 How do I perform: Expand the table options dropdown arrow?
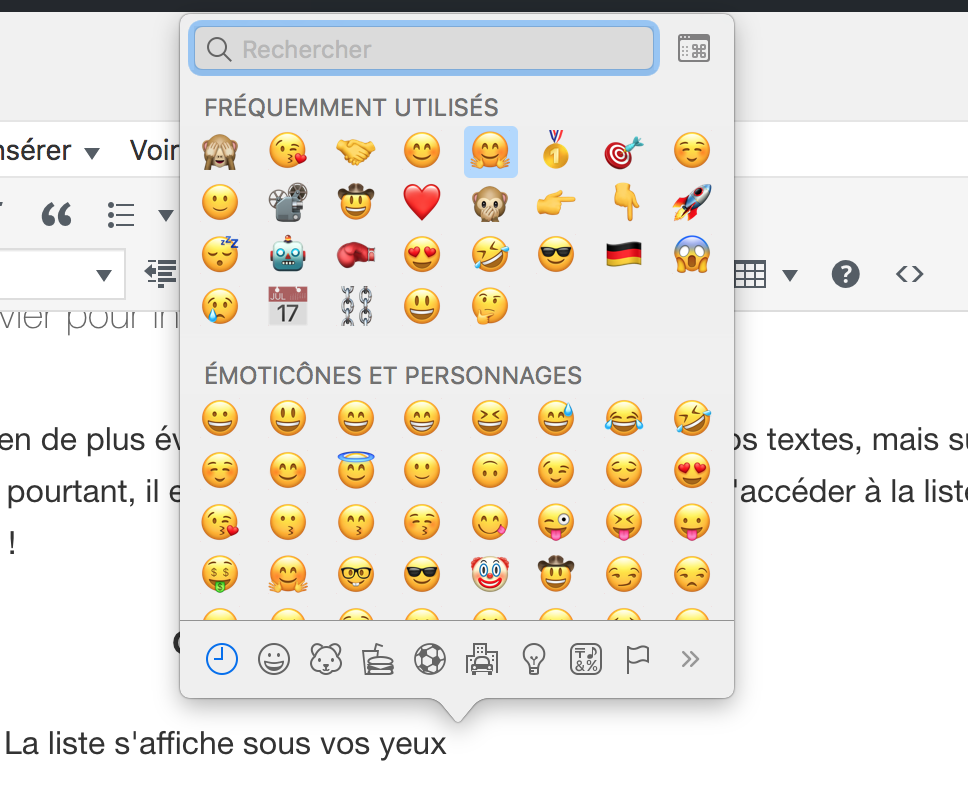tap(790, 273)
